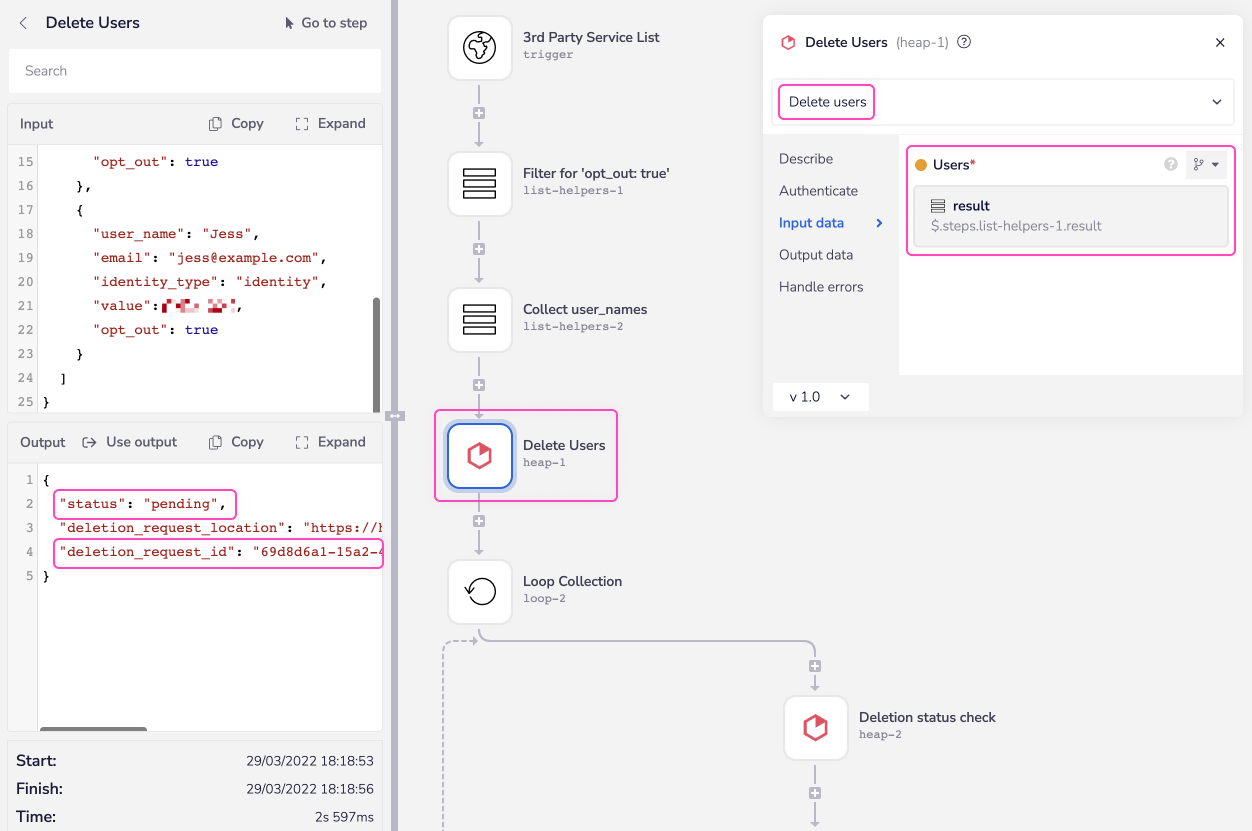This screenshot has height=831, width=1252.
Task: Open the v 1.0 version dropdown
Action: click(820, 397)
